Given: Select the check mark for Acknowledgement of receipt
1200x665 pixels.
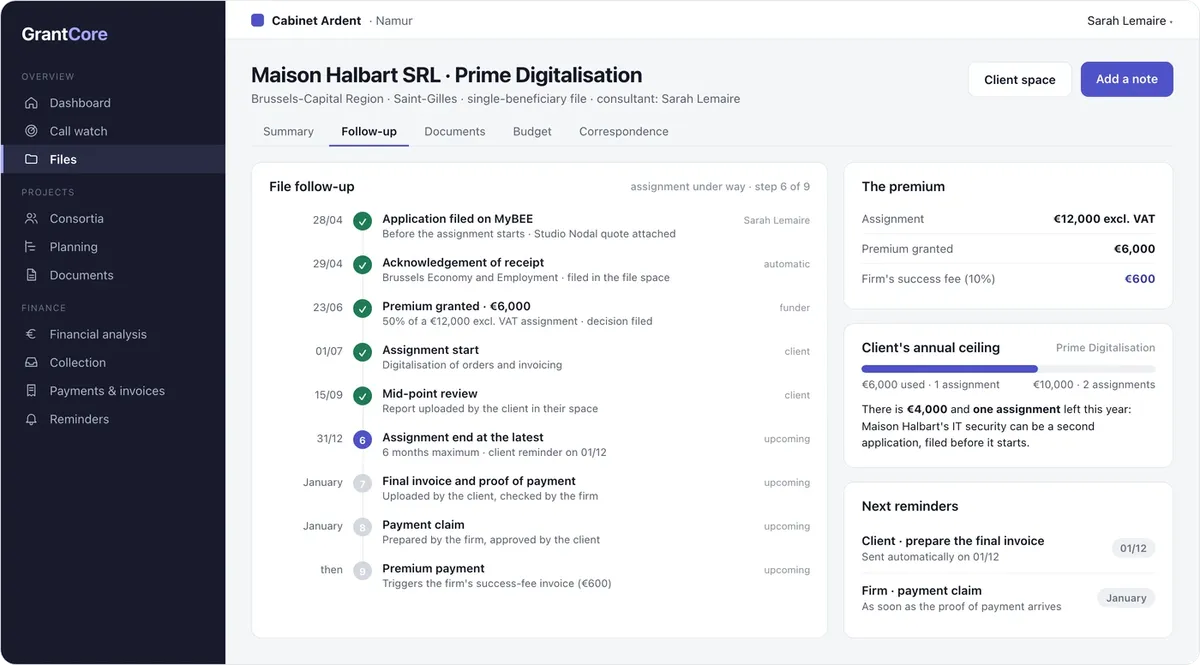Looking at the screenshot, I should [x=363, y=265].
